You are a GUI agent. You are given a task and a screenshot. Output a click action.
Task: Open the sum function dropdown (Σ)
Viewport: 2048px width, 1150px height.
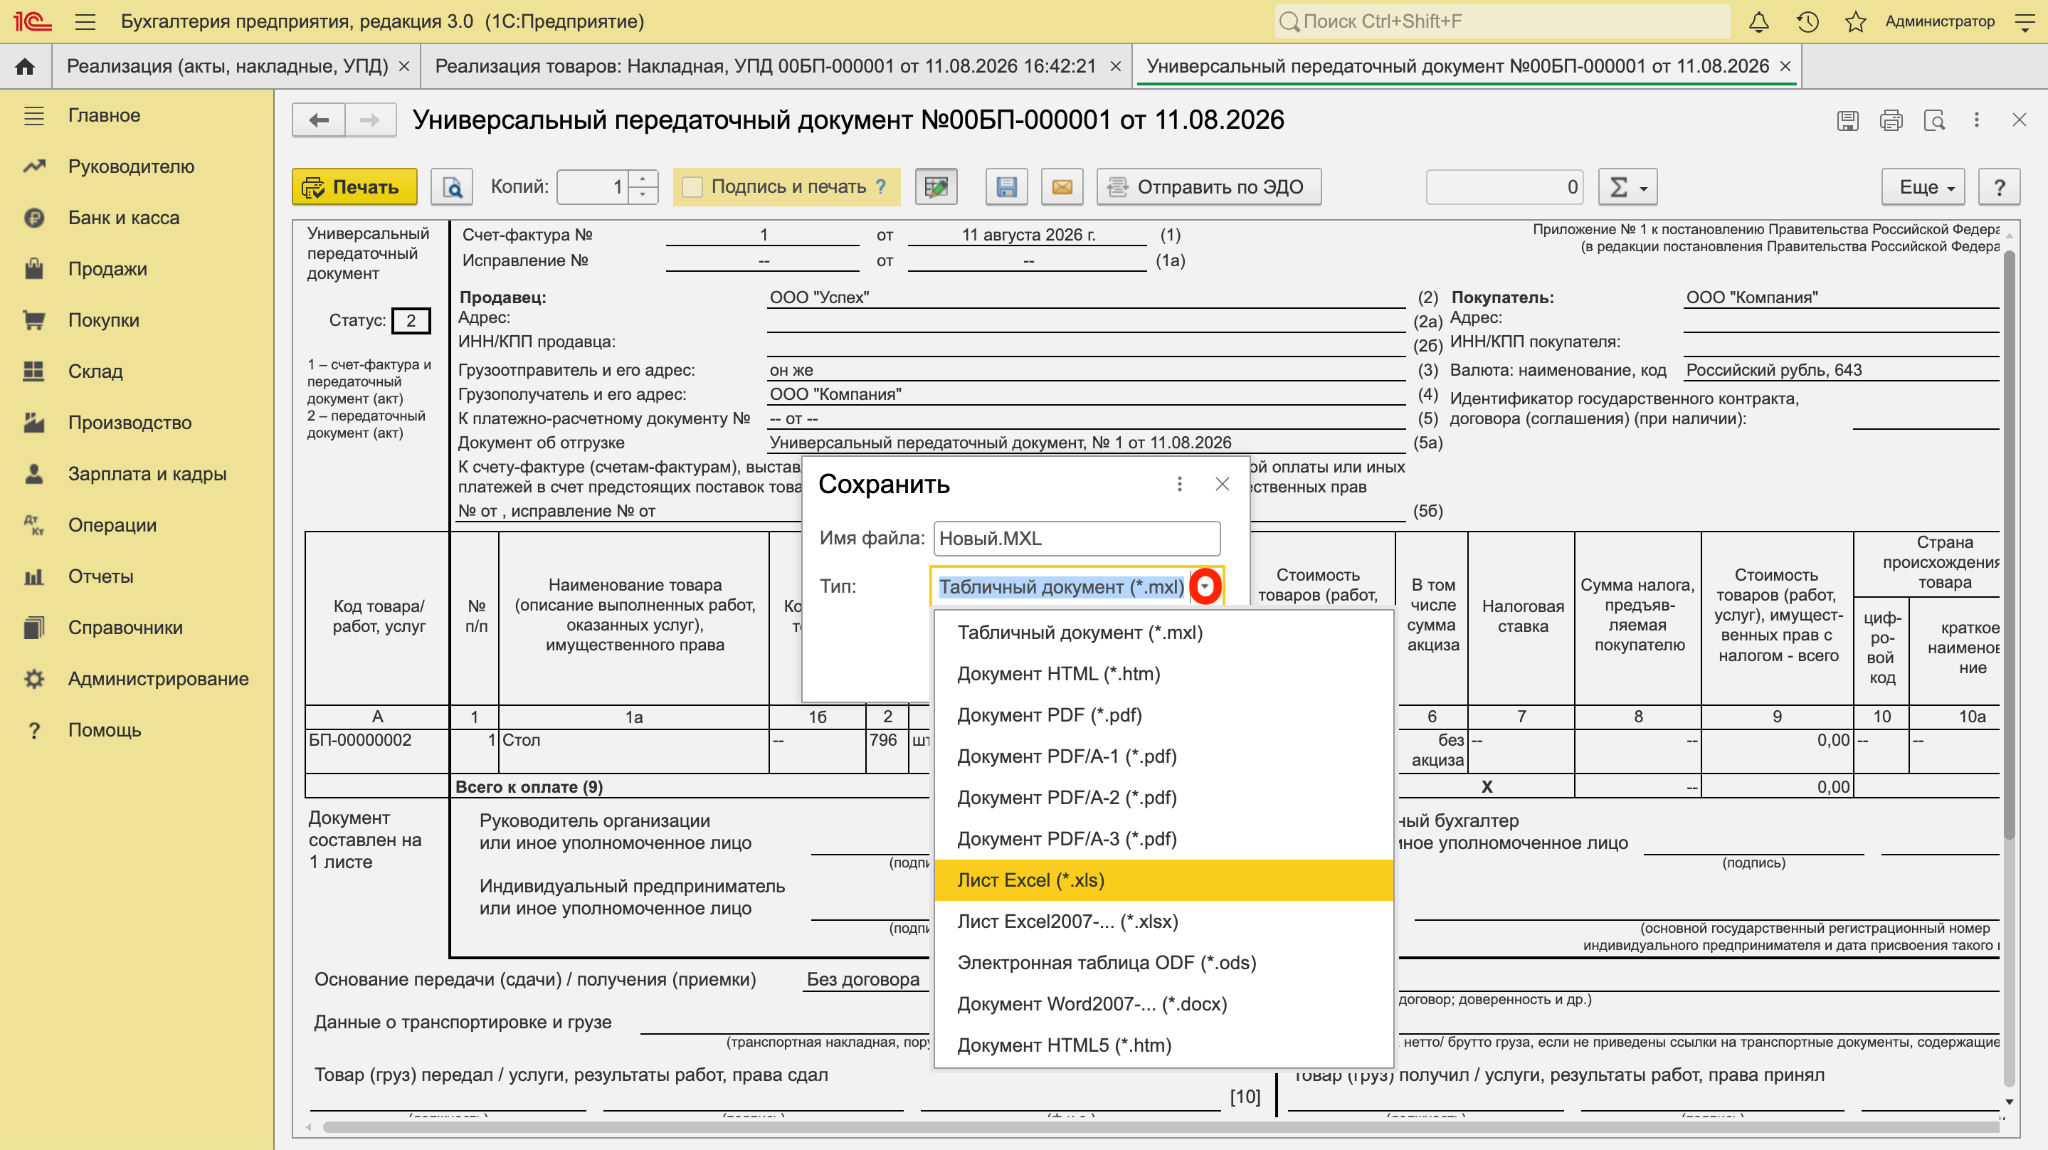click(1628, 187)
